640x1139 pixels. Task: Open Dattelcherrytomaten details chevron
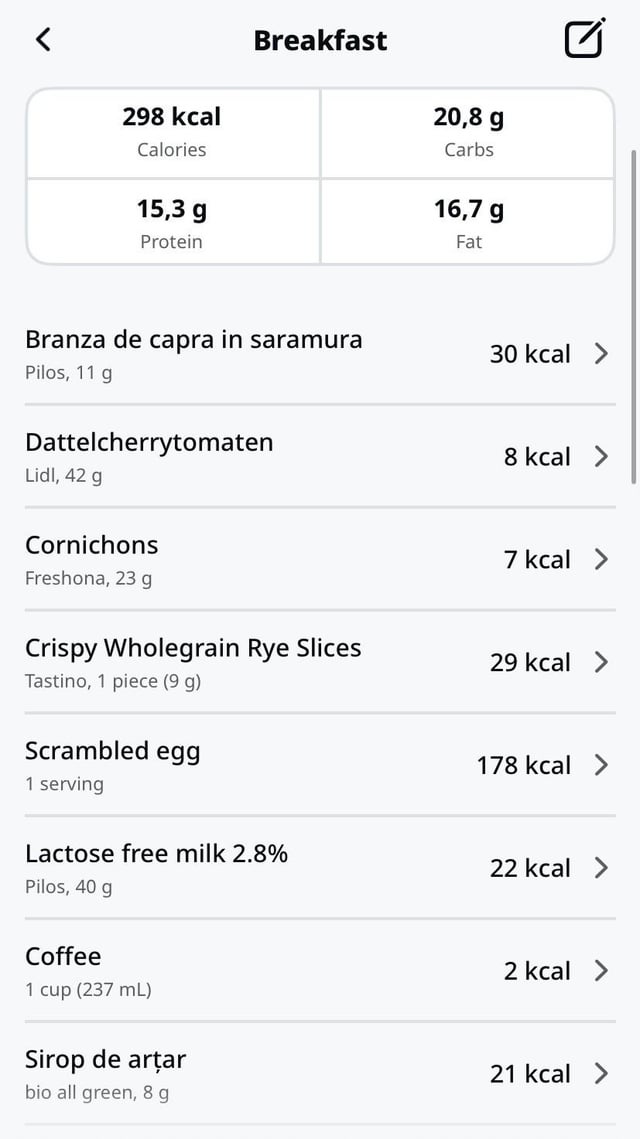[601, 457]
